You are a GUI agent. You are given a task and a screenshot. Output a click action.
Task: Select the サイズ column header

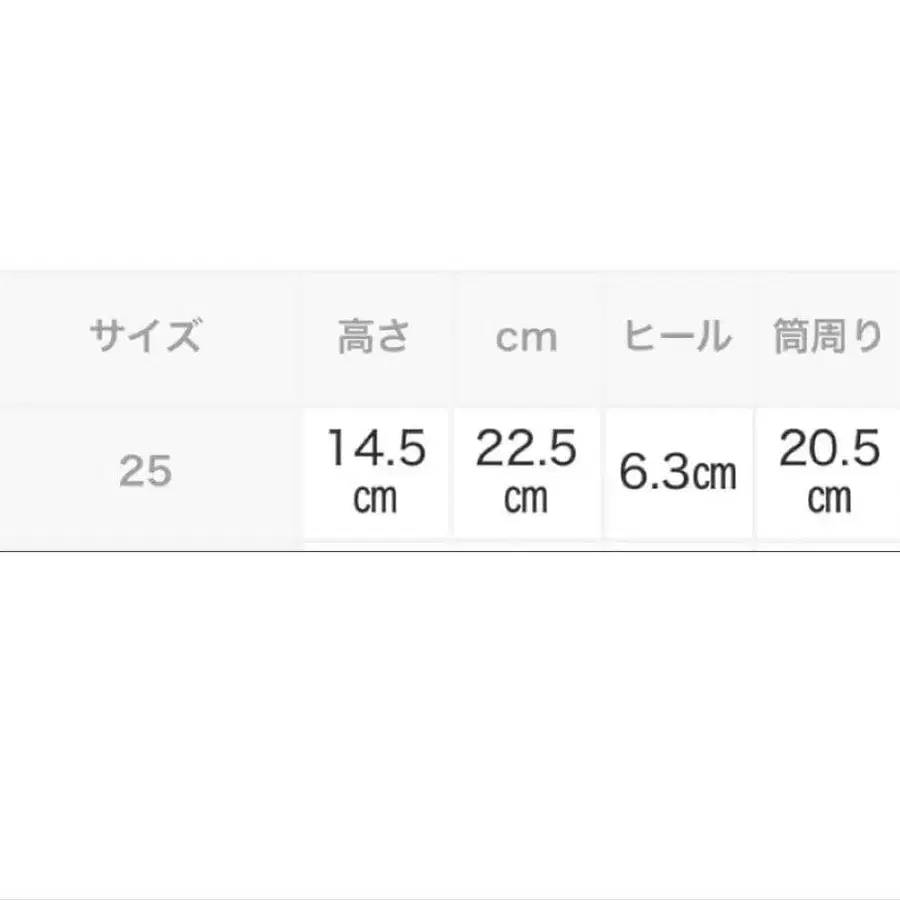145,336
